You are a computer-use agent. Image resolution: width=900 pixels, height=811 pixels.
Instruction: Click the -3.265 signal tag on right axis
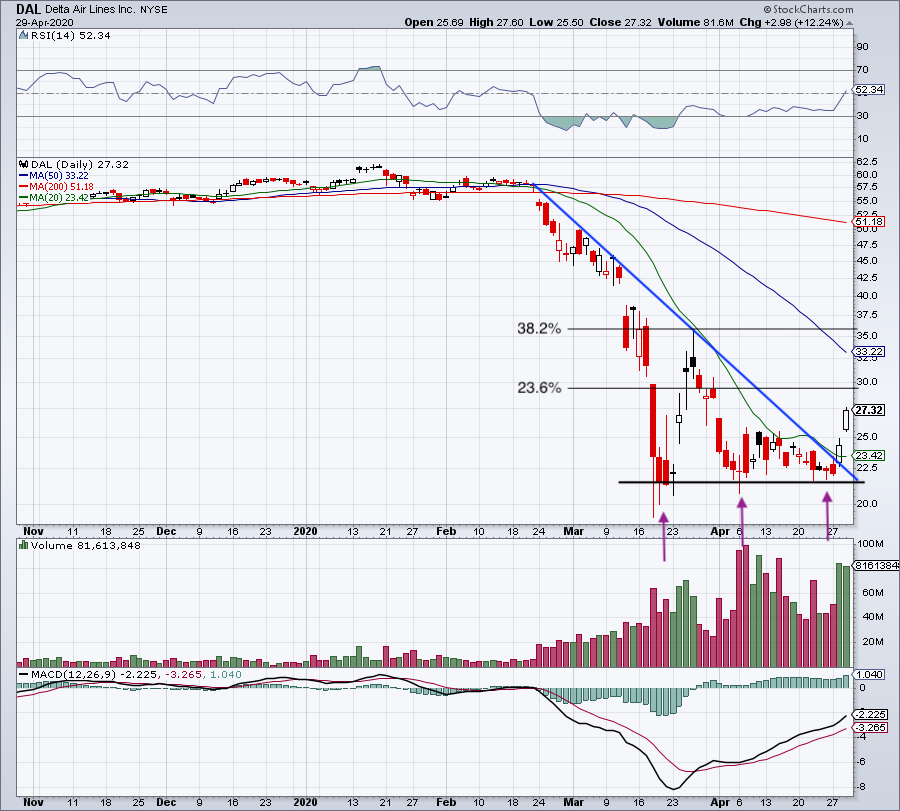point(870,728)
